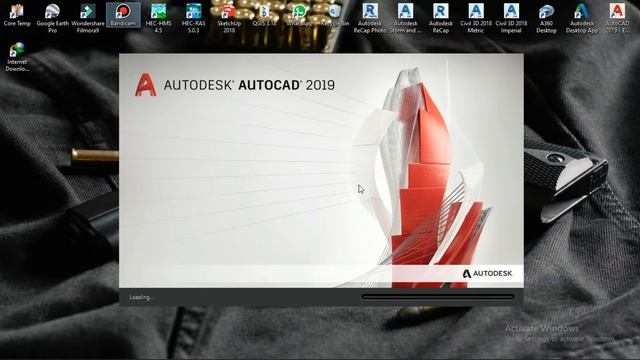Open the WhatsApp desktop shortcut
This screenshot has width=640, height=360.
click(x=299, y=15)
